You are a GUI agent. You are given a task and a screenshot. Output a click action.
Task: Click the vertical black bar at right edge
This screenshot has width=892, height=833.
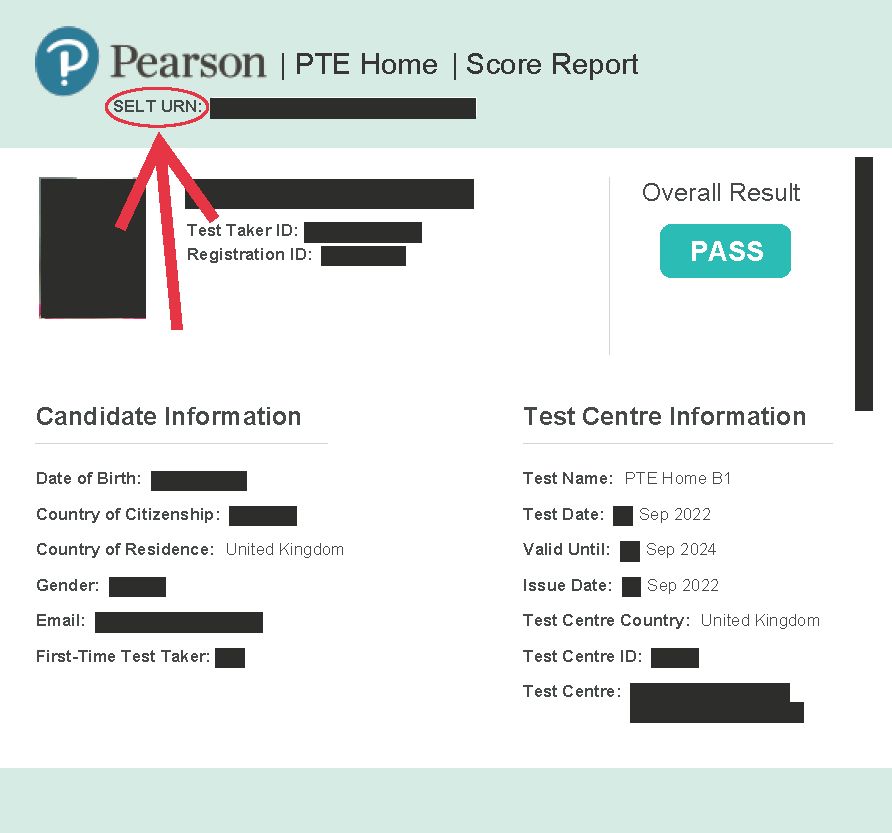coord(864,284)
